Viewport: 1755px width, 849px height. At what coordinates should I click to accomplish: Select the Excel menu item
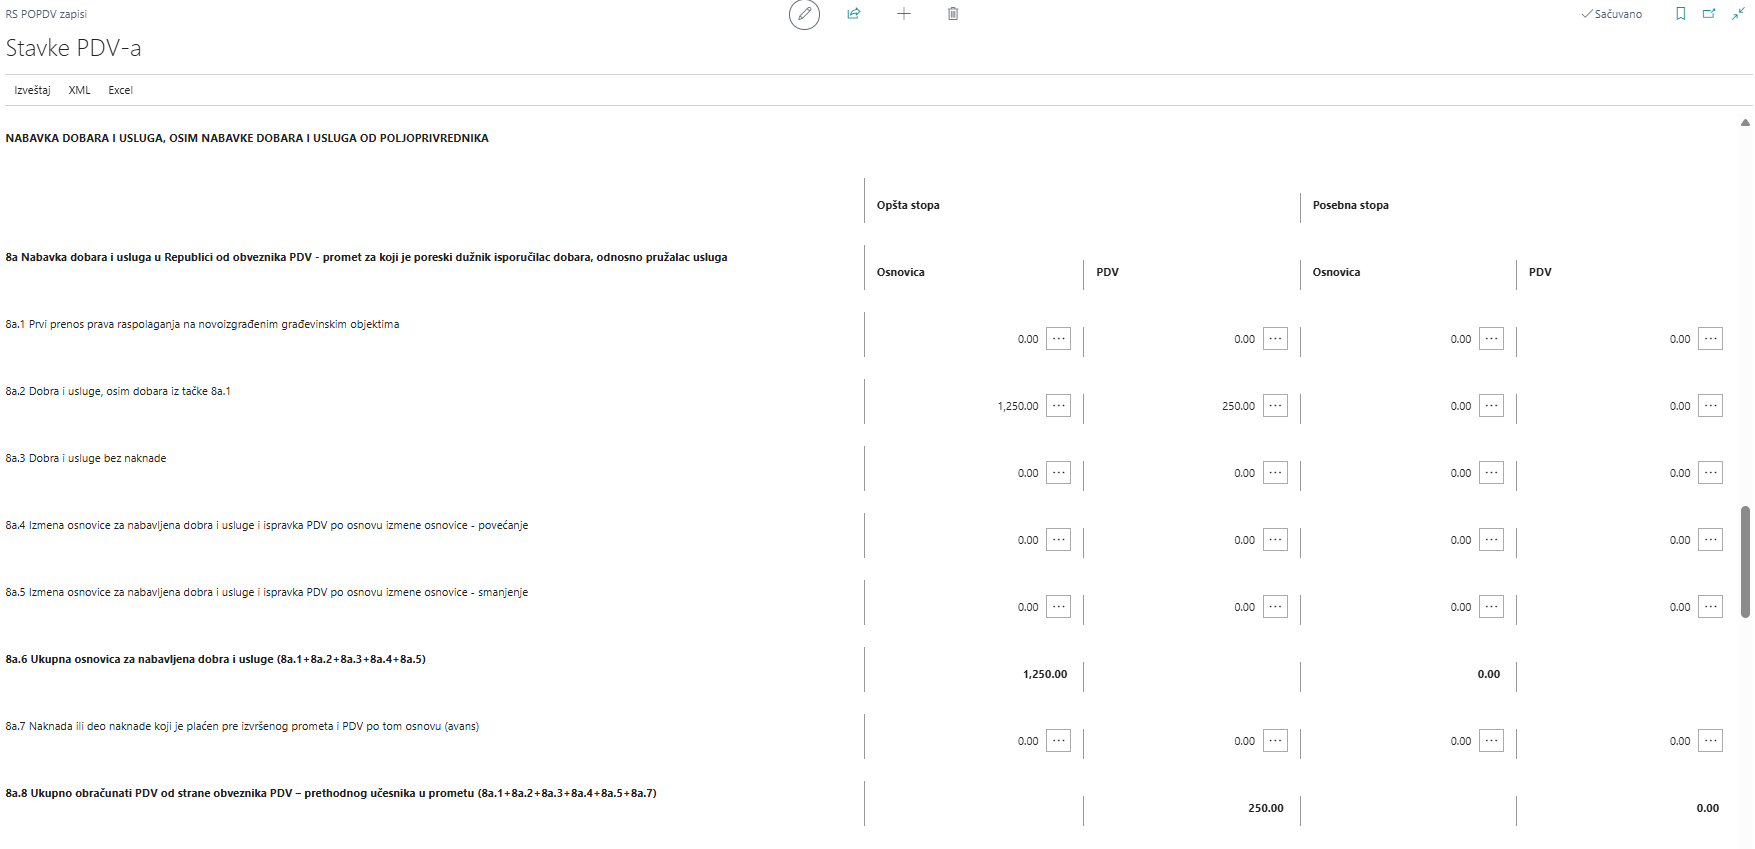pyautogui.click(x=120, y=90)
